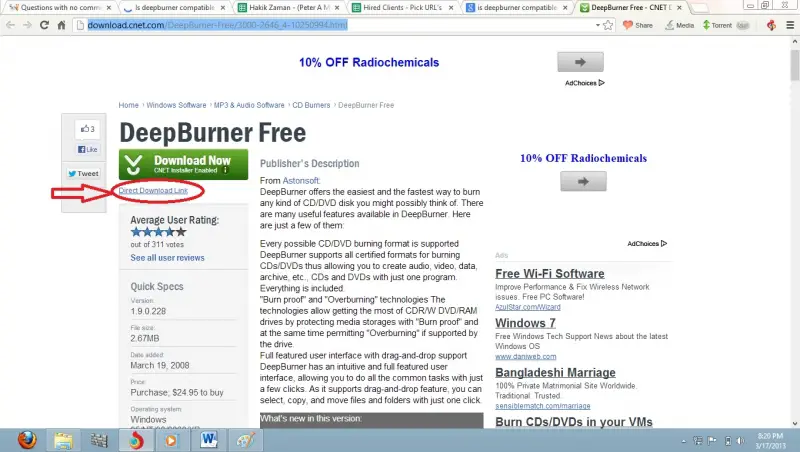Click the Direct Download Link
800x452 pixels.
click(x=153, y=190)
